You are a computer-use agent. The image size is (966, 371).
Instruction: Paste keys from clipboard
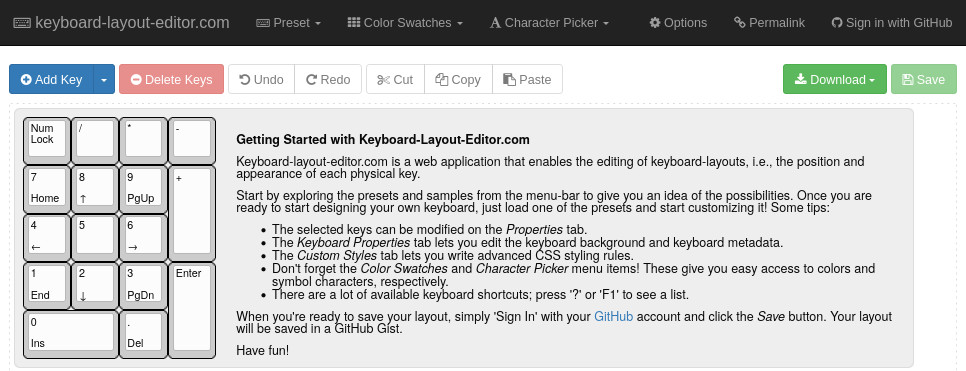coord(527,80)
